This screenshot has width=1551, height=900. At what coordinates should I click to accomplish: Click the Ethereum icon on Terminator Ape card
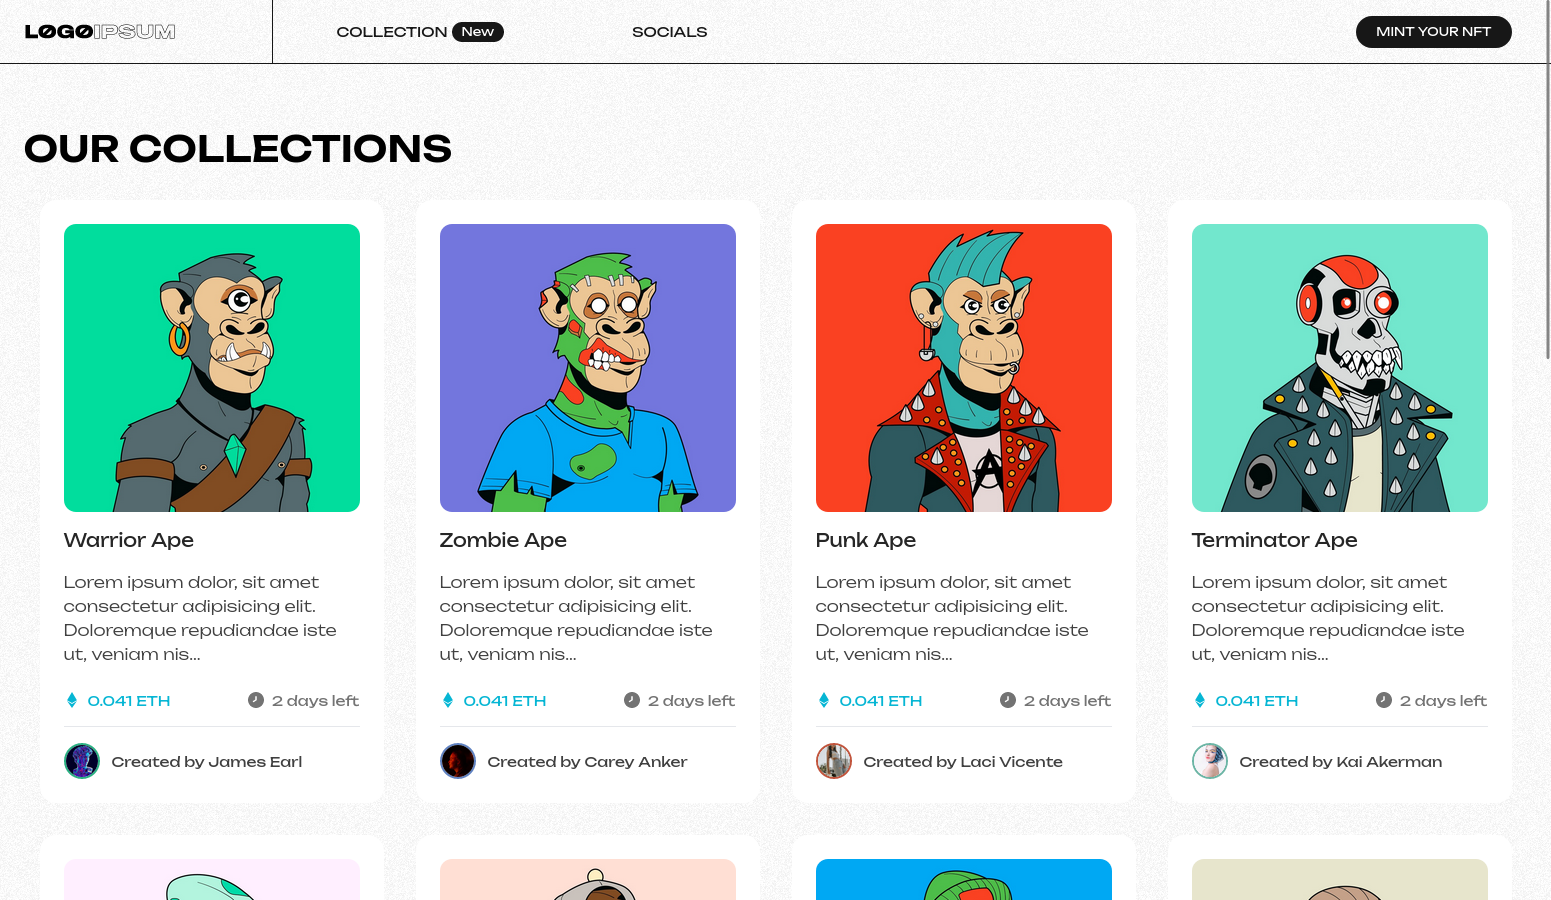[x=1200, y=700]
